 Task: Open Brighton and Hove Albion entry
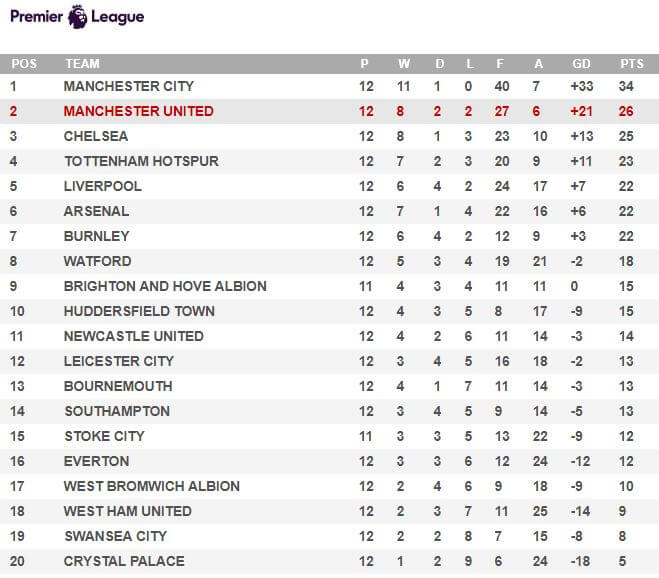coord(165,286)
